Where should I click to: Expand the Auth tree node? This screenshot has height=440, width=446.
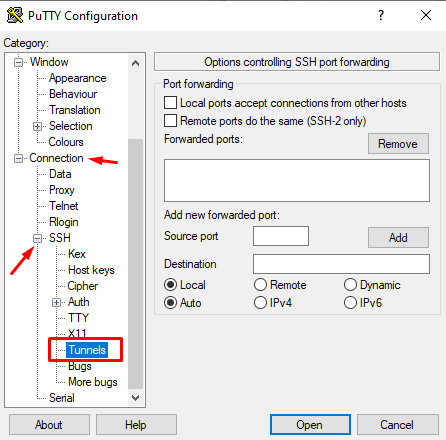tap(56, 302)
